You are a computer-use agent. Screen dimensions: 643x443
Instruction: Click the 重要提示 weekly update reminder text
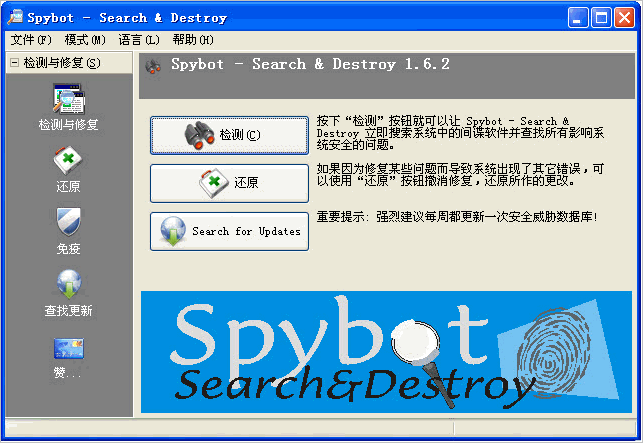point(457,216)
